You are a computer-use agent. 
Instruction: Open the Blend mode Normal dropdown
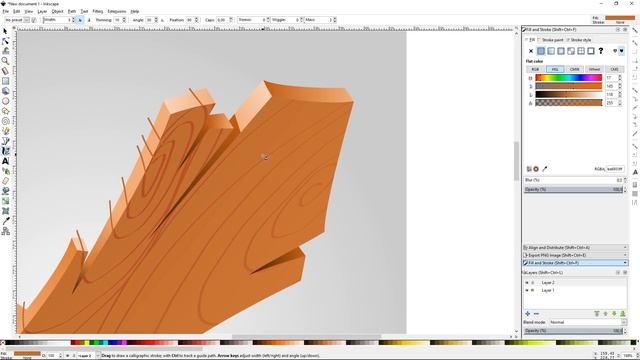tap(588, 322)
